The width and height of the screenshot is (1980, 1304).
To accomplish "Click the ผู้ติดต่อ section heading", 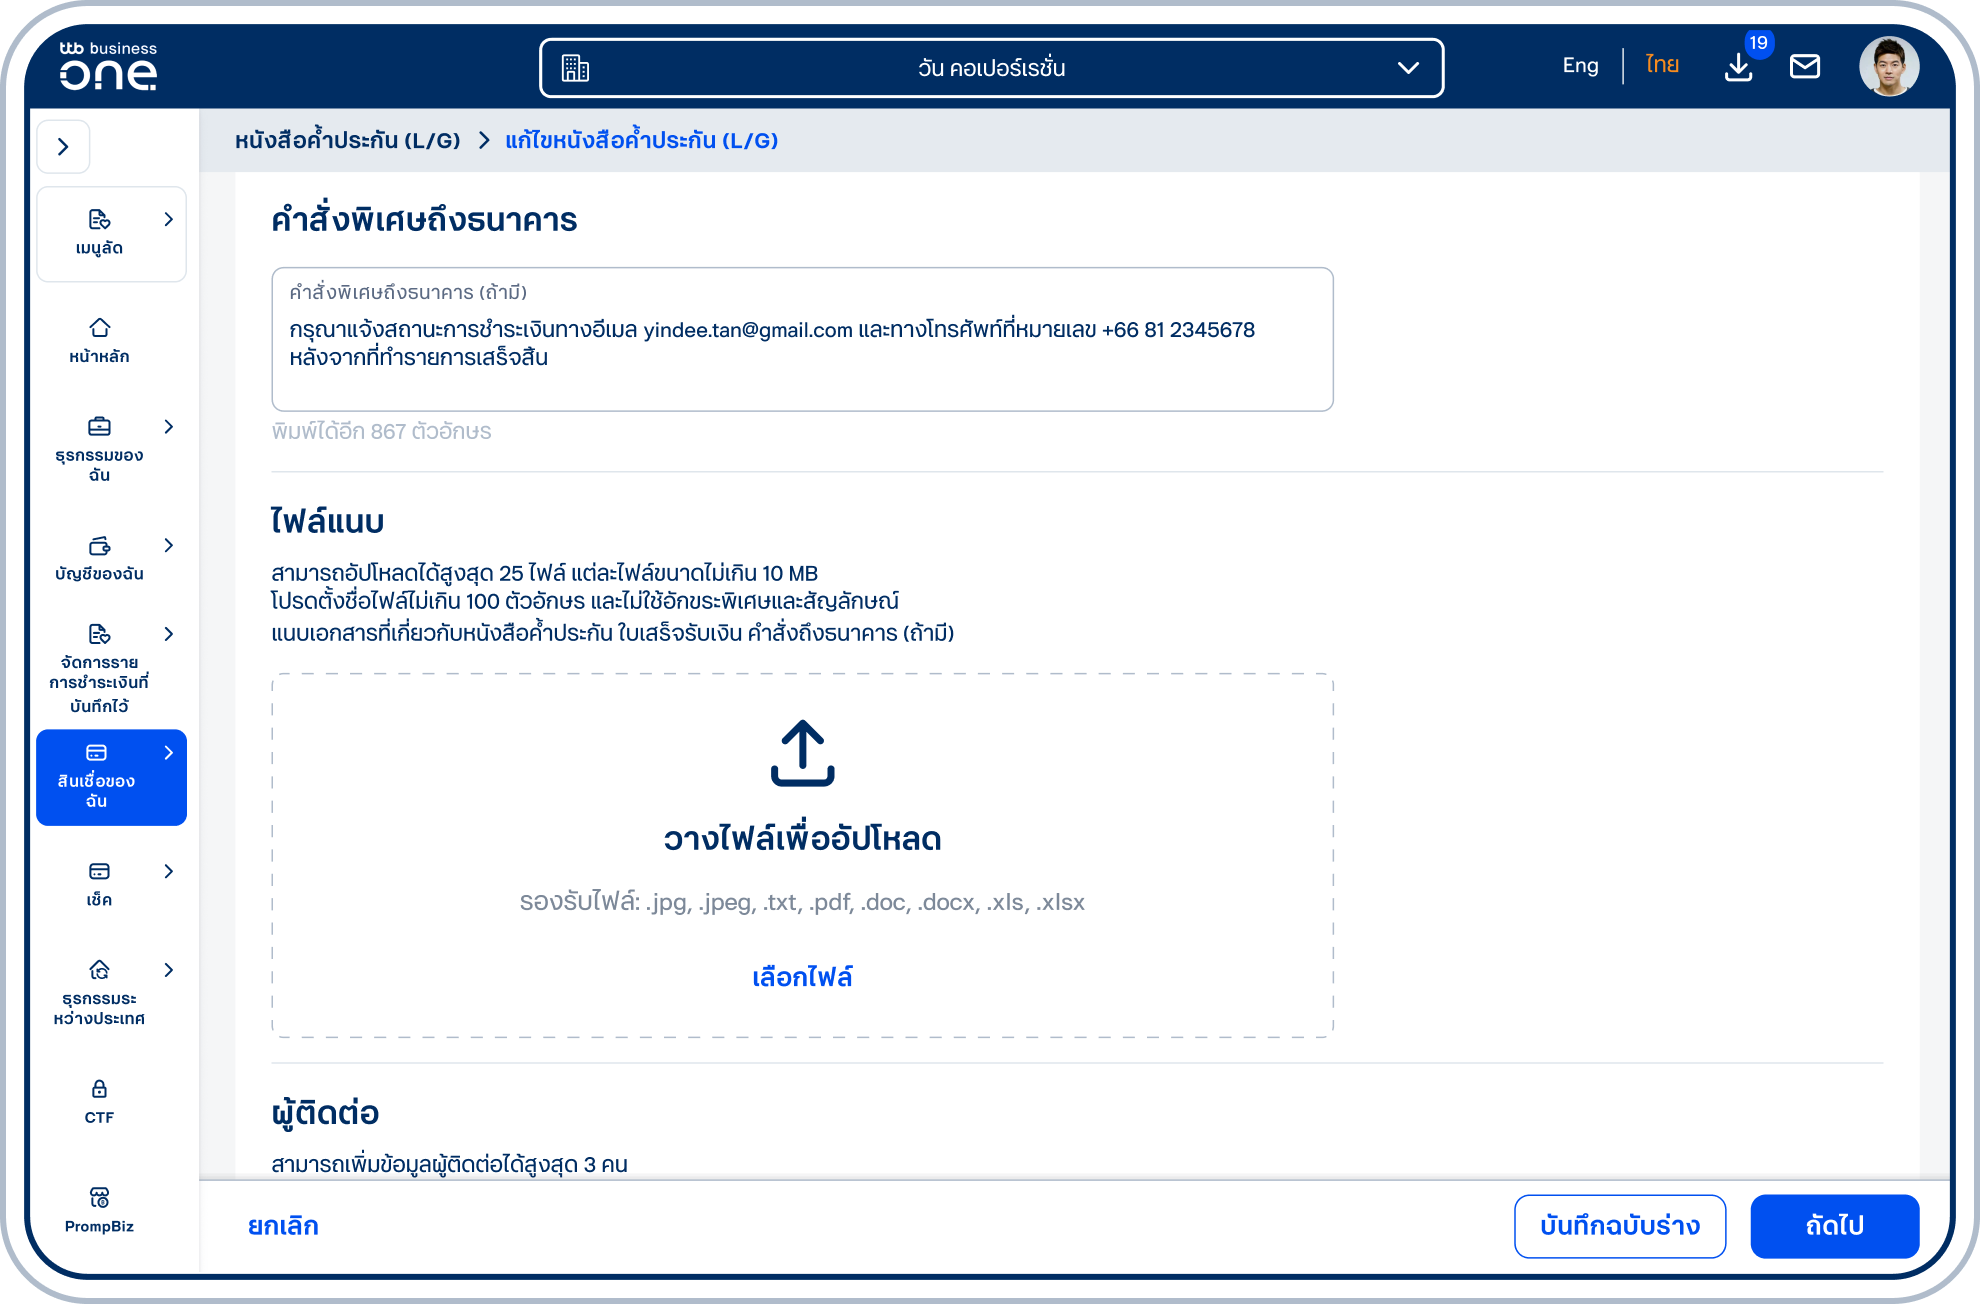I will tap(325, 1112).
